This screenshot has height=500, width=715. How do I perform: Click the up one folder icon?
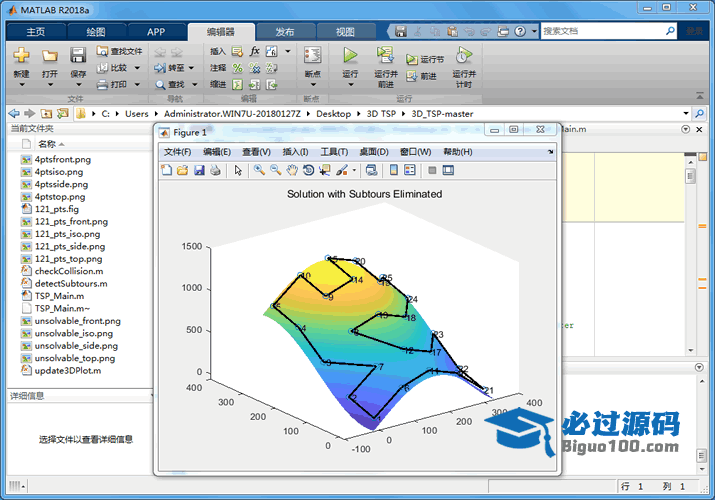[x=46, y=113]
